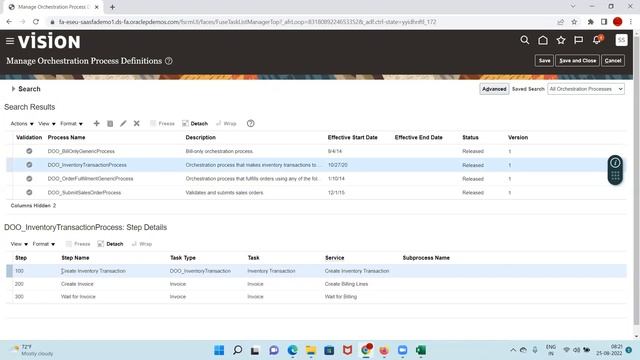Click the page vertical scrollbar
This screenshot has width=640, height=360.
point(636,180)
